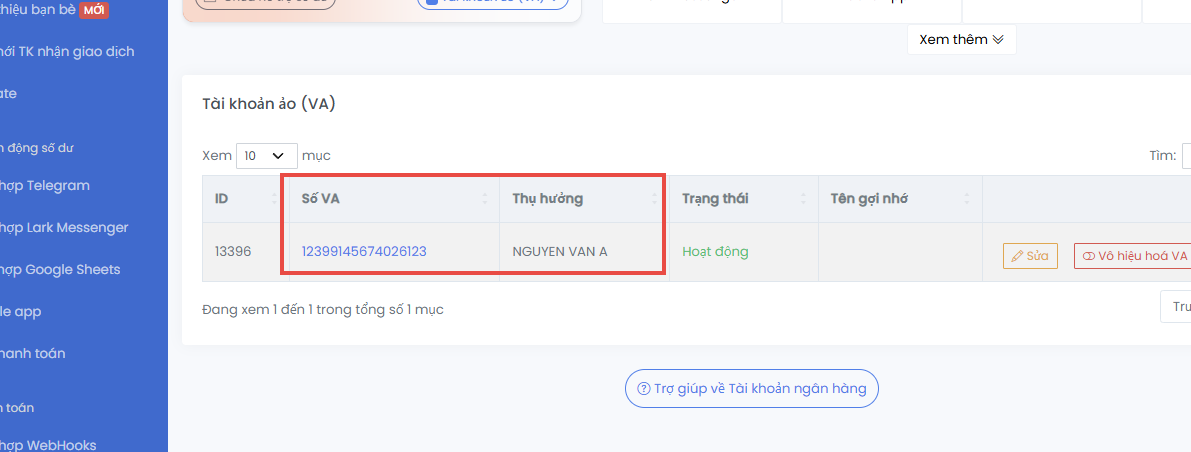The image size is (1191, 452).
Task: Click the NGUYEN VAN A beneficiary cell
Action: (x=560, y=252)
